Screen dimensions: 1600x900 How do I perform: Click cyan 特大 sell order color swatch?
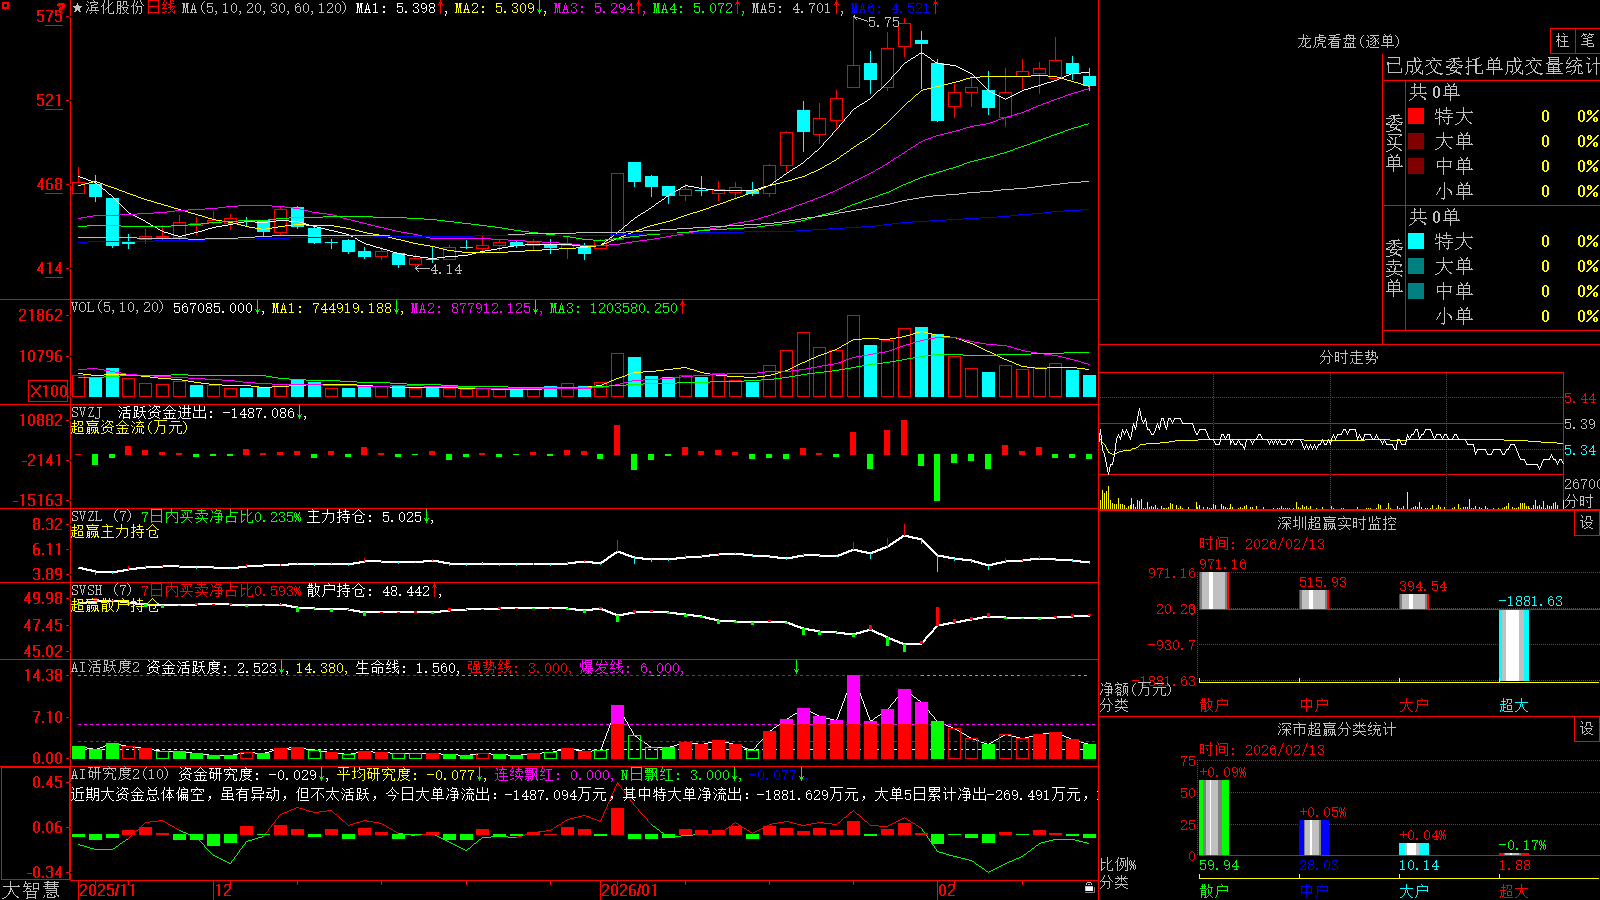(x=1416, y=241)
